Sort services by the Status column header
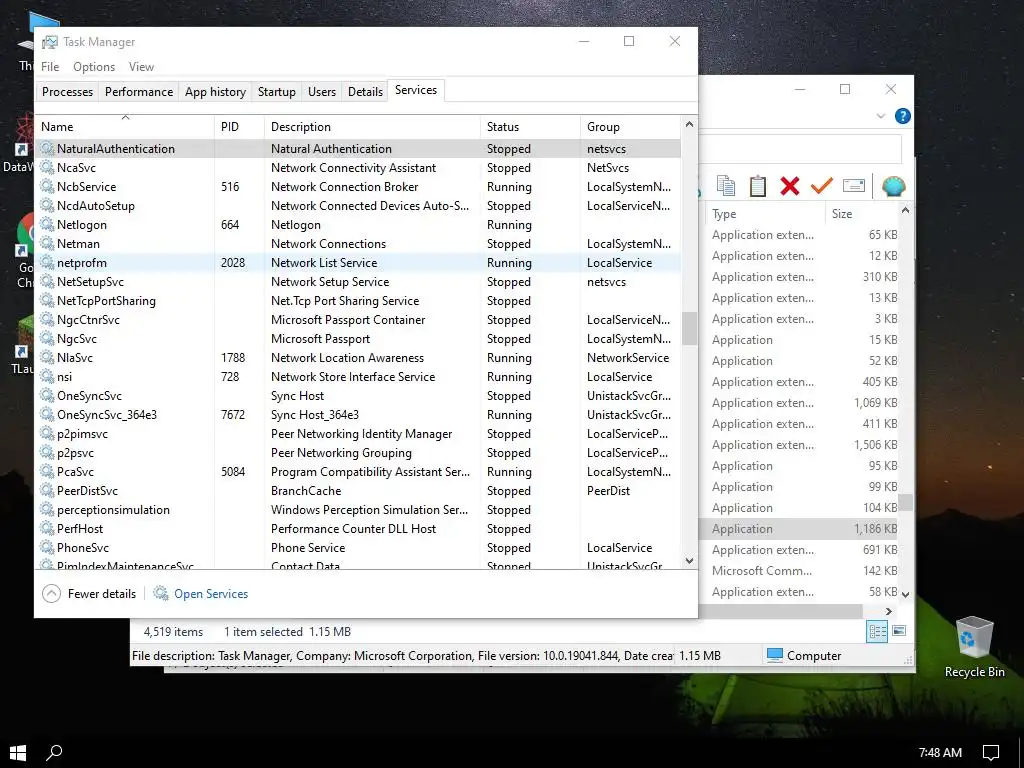The height and width of the screenshot is (768, 1024). 530,127
